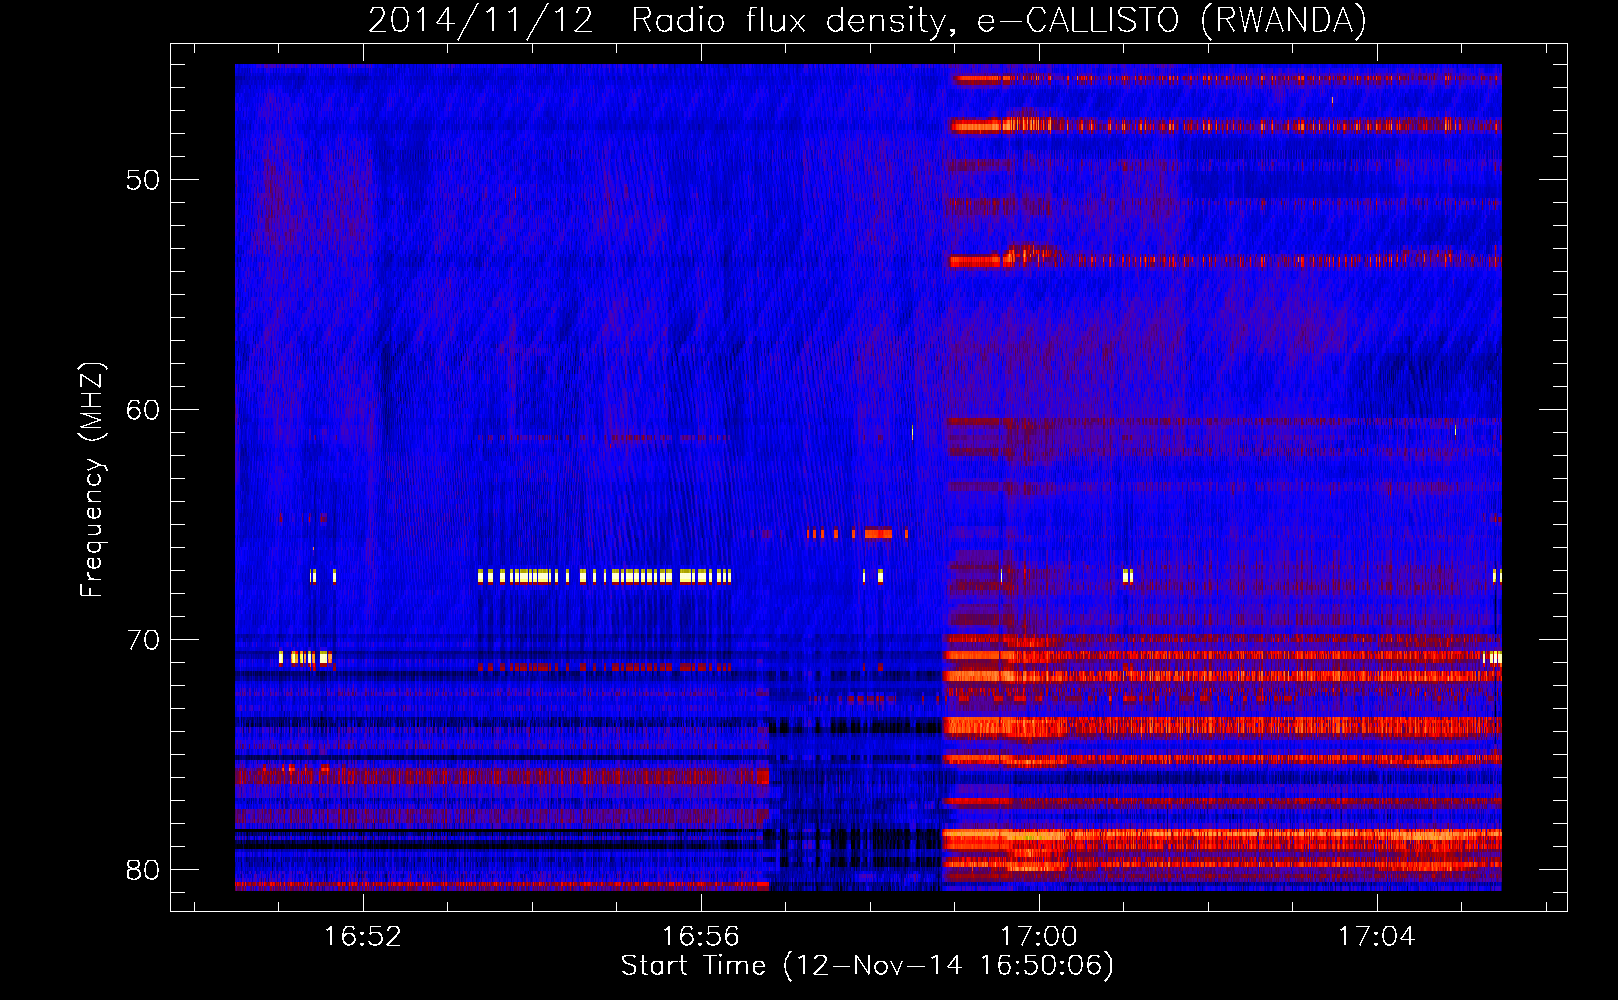1618x1000 pixels.
Task: Click the plot title 2014/11/12 Radio flux density
Action: 868,20
